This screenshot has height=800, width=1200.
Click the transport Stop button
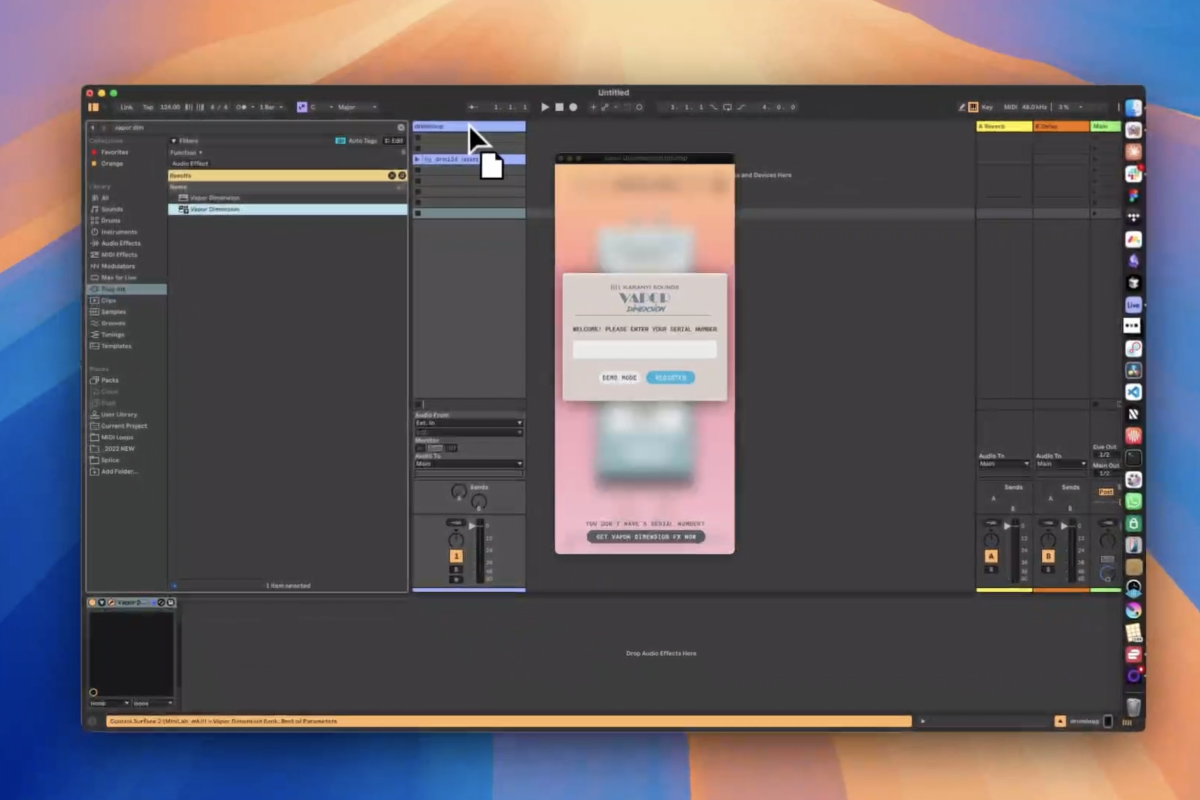[x=559, y=107]
